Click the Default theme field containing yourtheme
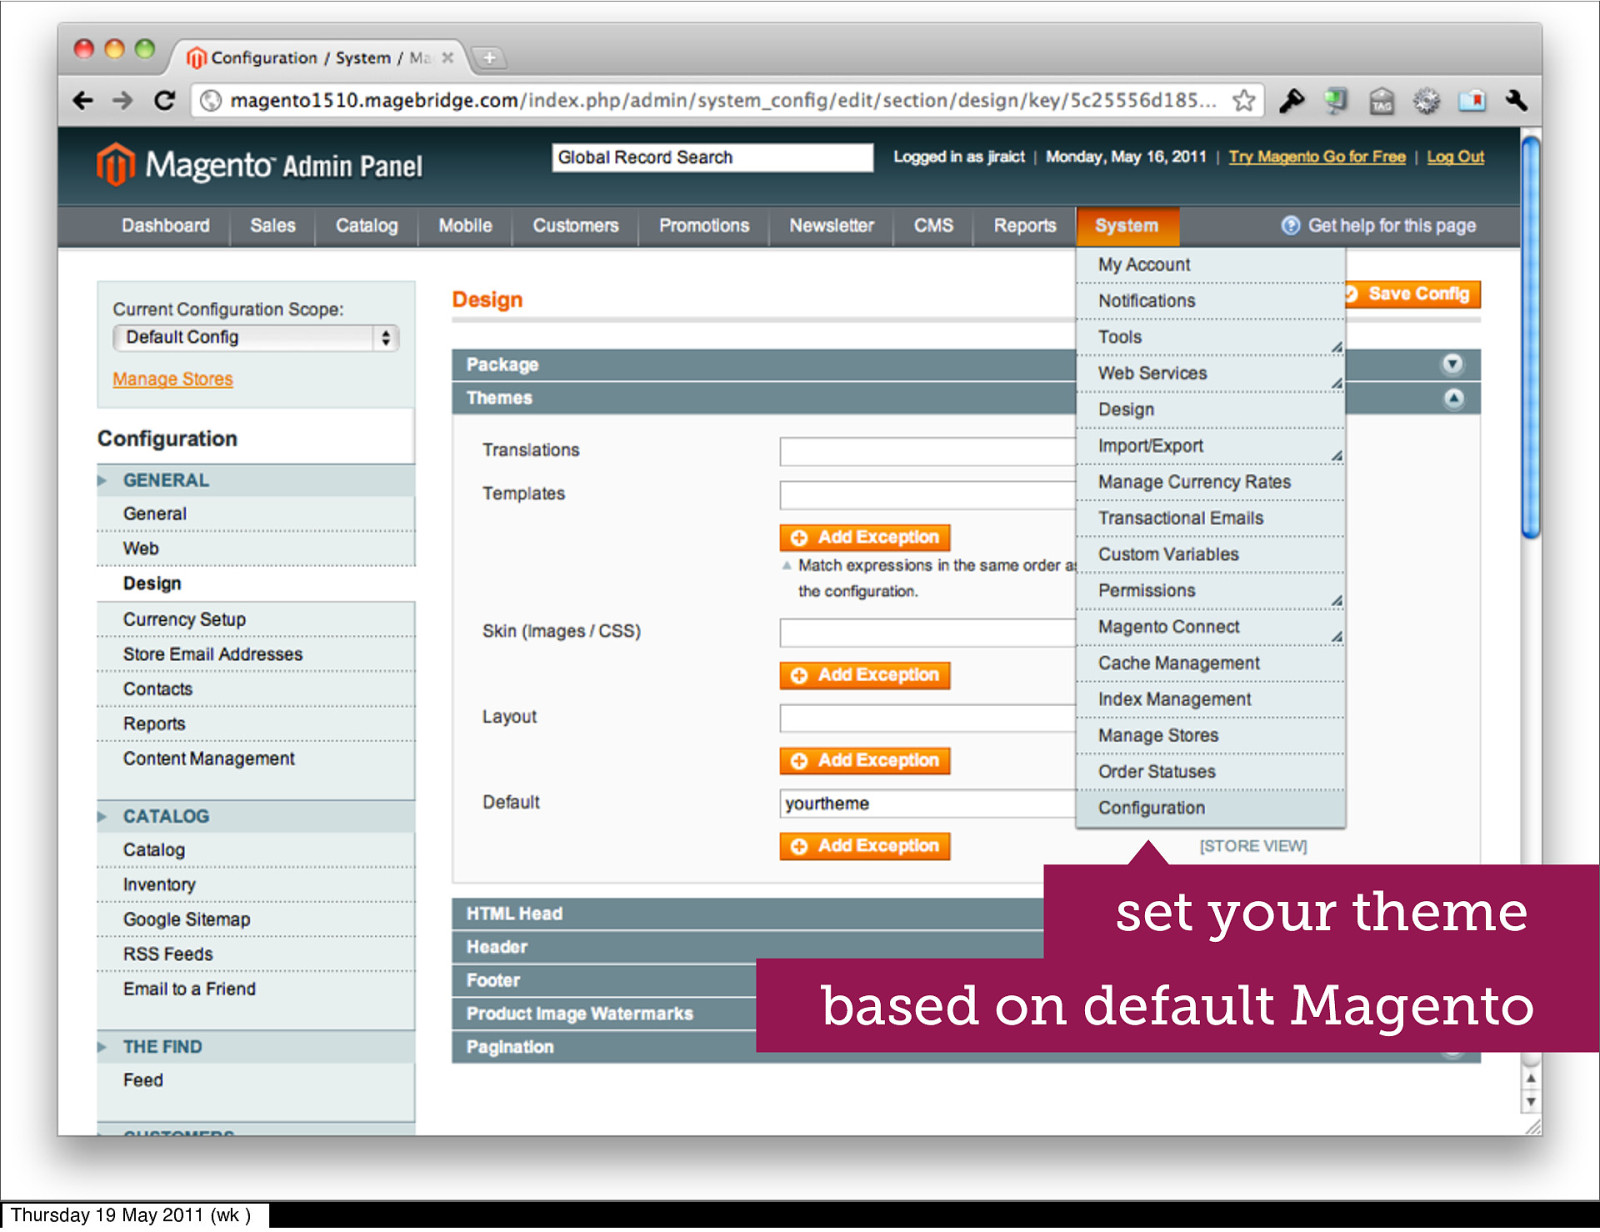 (927, 804)
